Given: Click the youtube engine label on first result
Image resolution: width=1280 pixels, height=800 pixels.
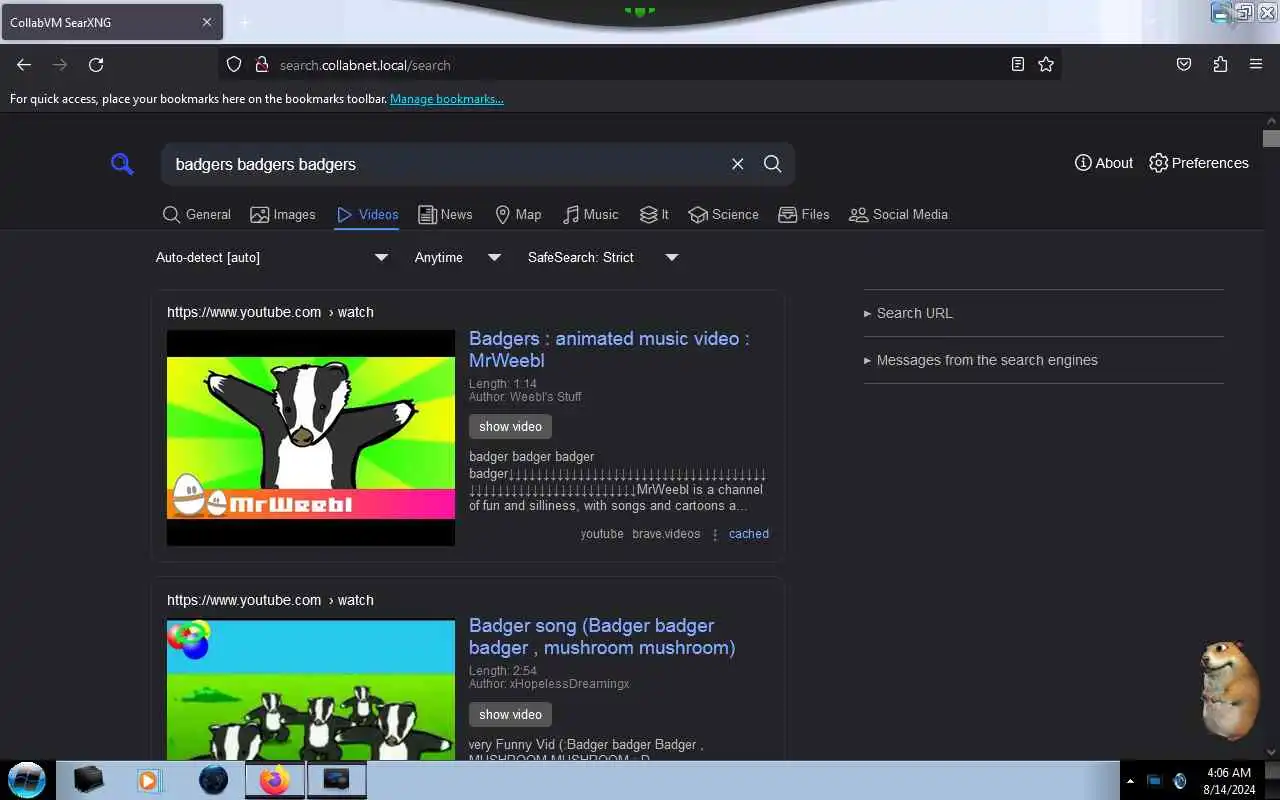Looking at the screenshot, I should tap(602, 534).
